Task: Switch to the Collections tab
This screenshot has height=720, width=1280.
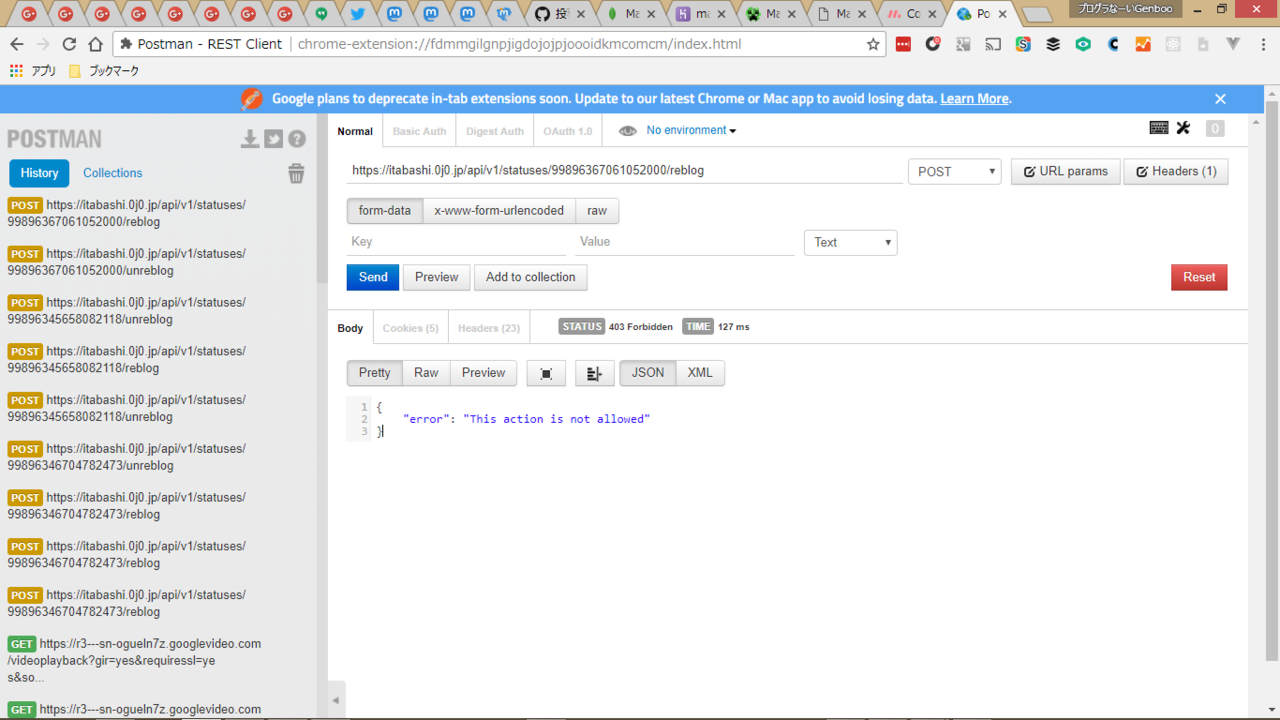Action: tap(113, 173)
